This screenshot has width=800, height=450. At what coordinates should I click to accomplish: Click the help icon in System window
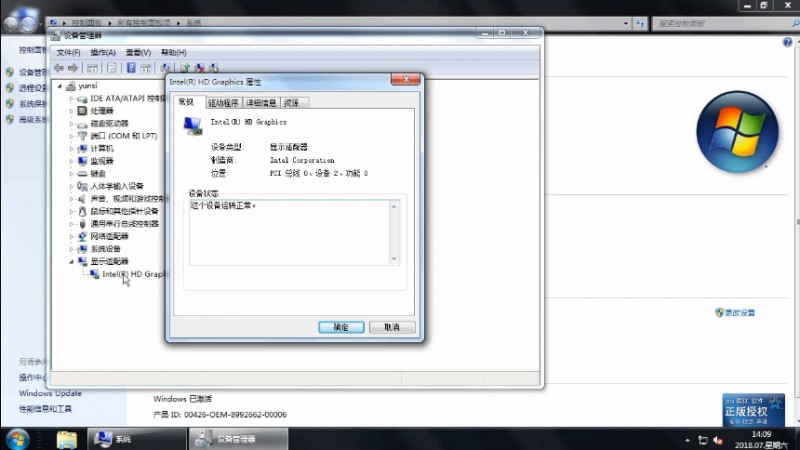(787, 42)
